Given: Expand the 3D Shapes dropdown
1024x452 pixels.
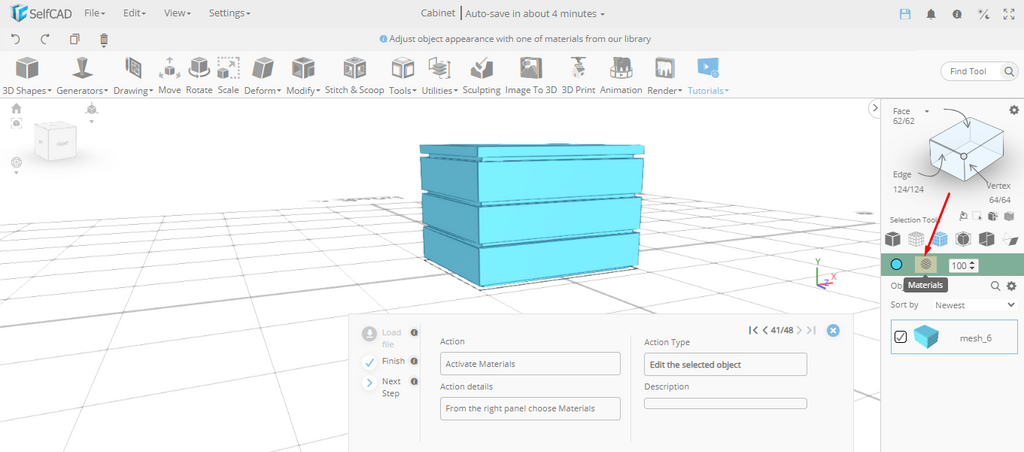Looking at the screenshot, I should (x=27, y=76).
